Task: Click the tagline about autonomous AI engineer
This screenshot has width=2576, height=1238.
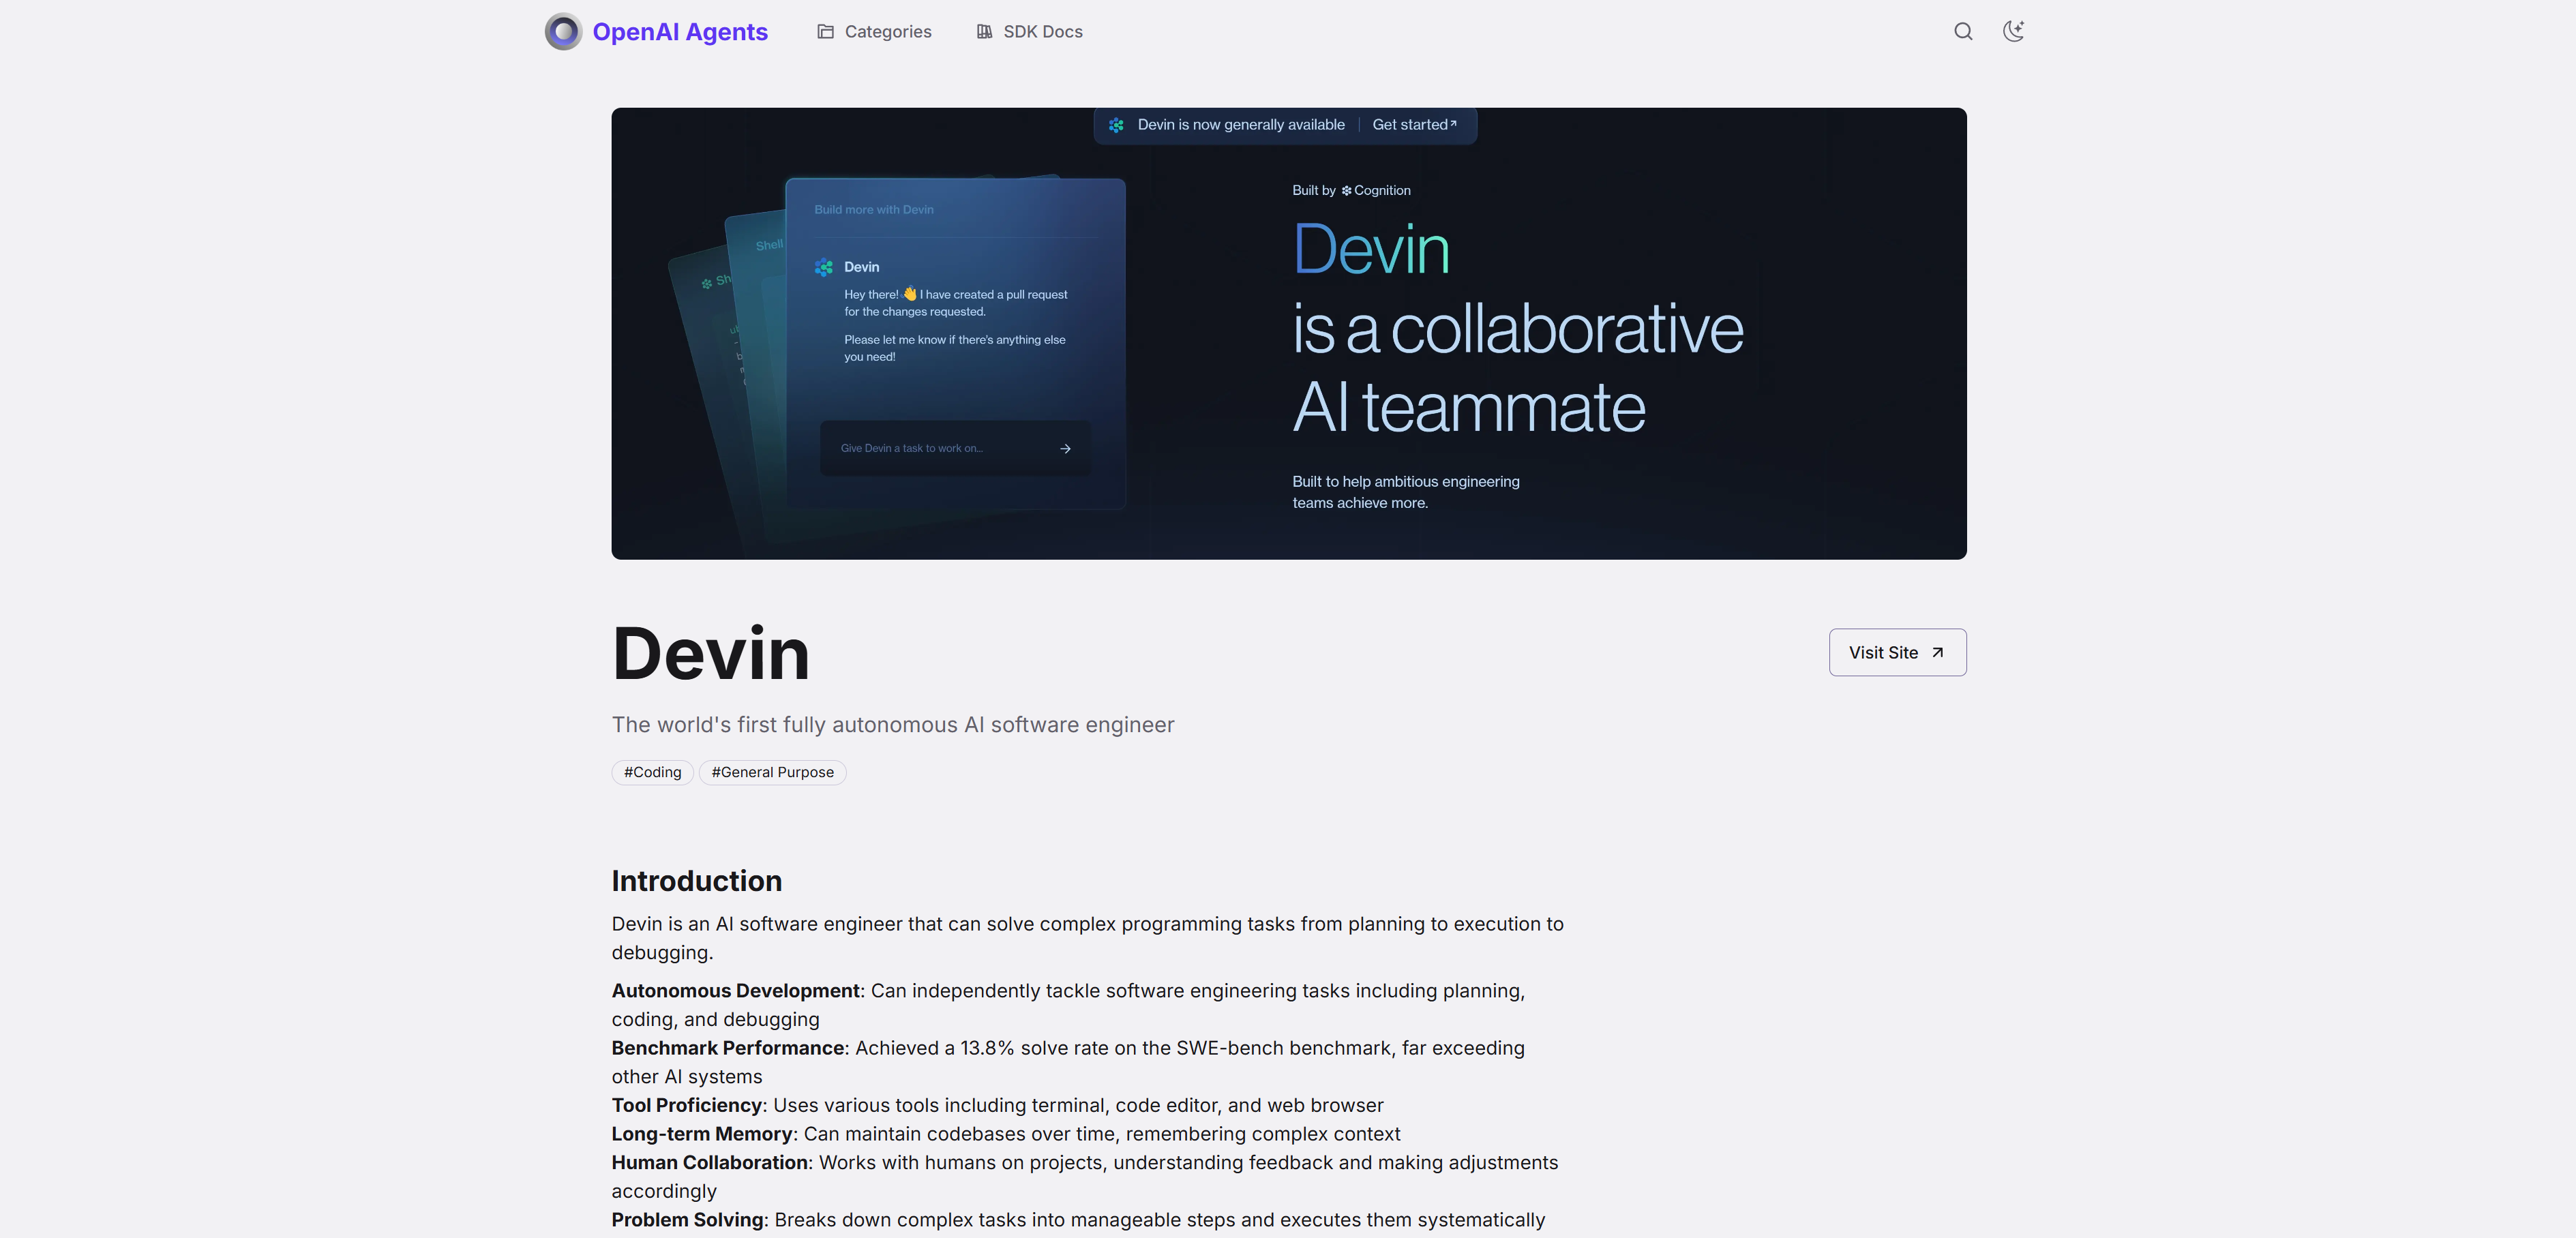Action: 893,725
